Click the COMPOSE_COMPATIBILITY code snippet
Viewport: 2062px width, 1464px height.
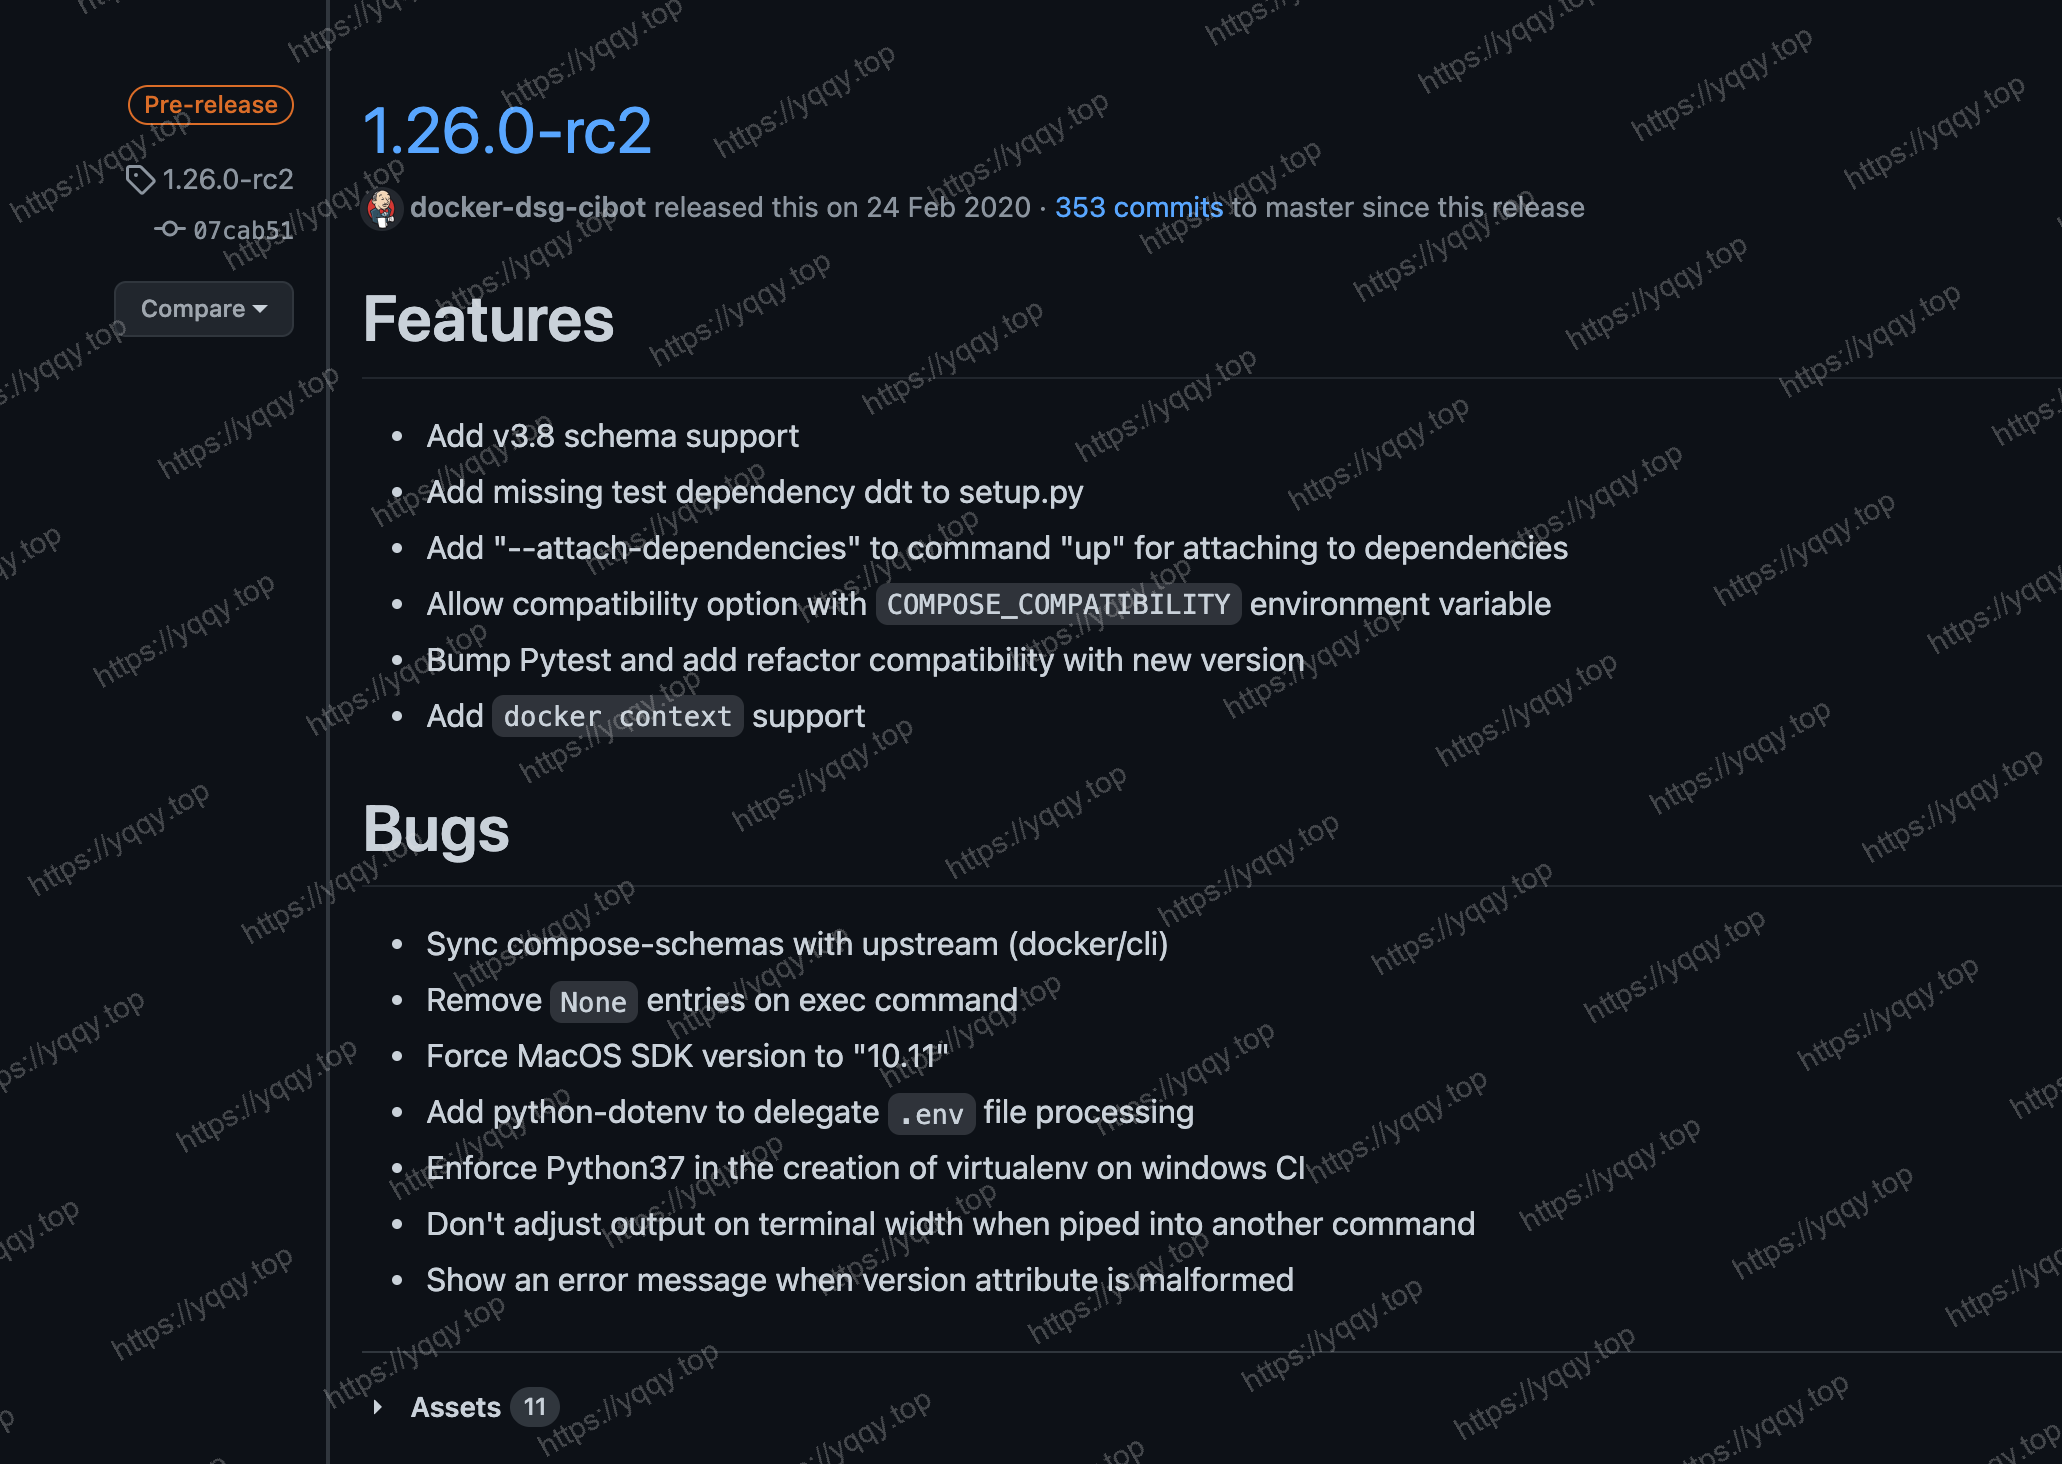pos(1058,604)
